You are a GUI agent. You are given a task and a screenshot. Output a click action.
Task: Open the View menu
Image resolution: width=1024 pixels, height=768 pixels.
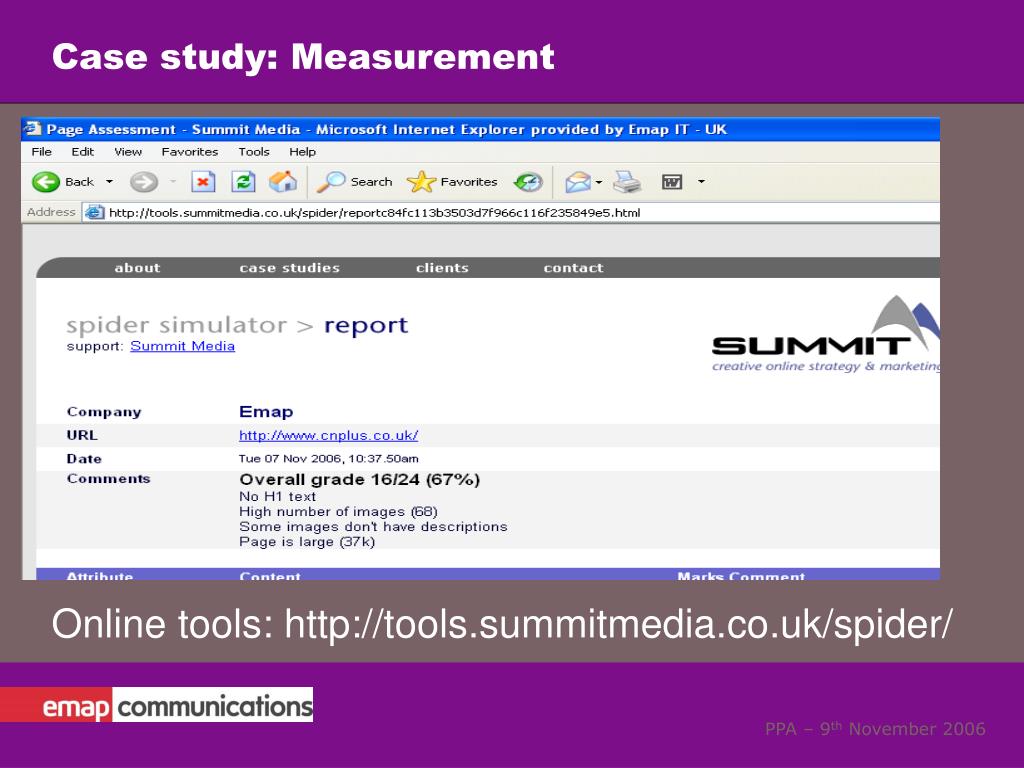click(127, 152)
